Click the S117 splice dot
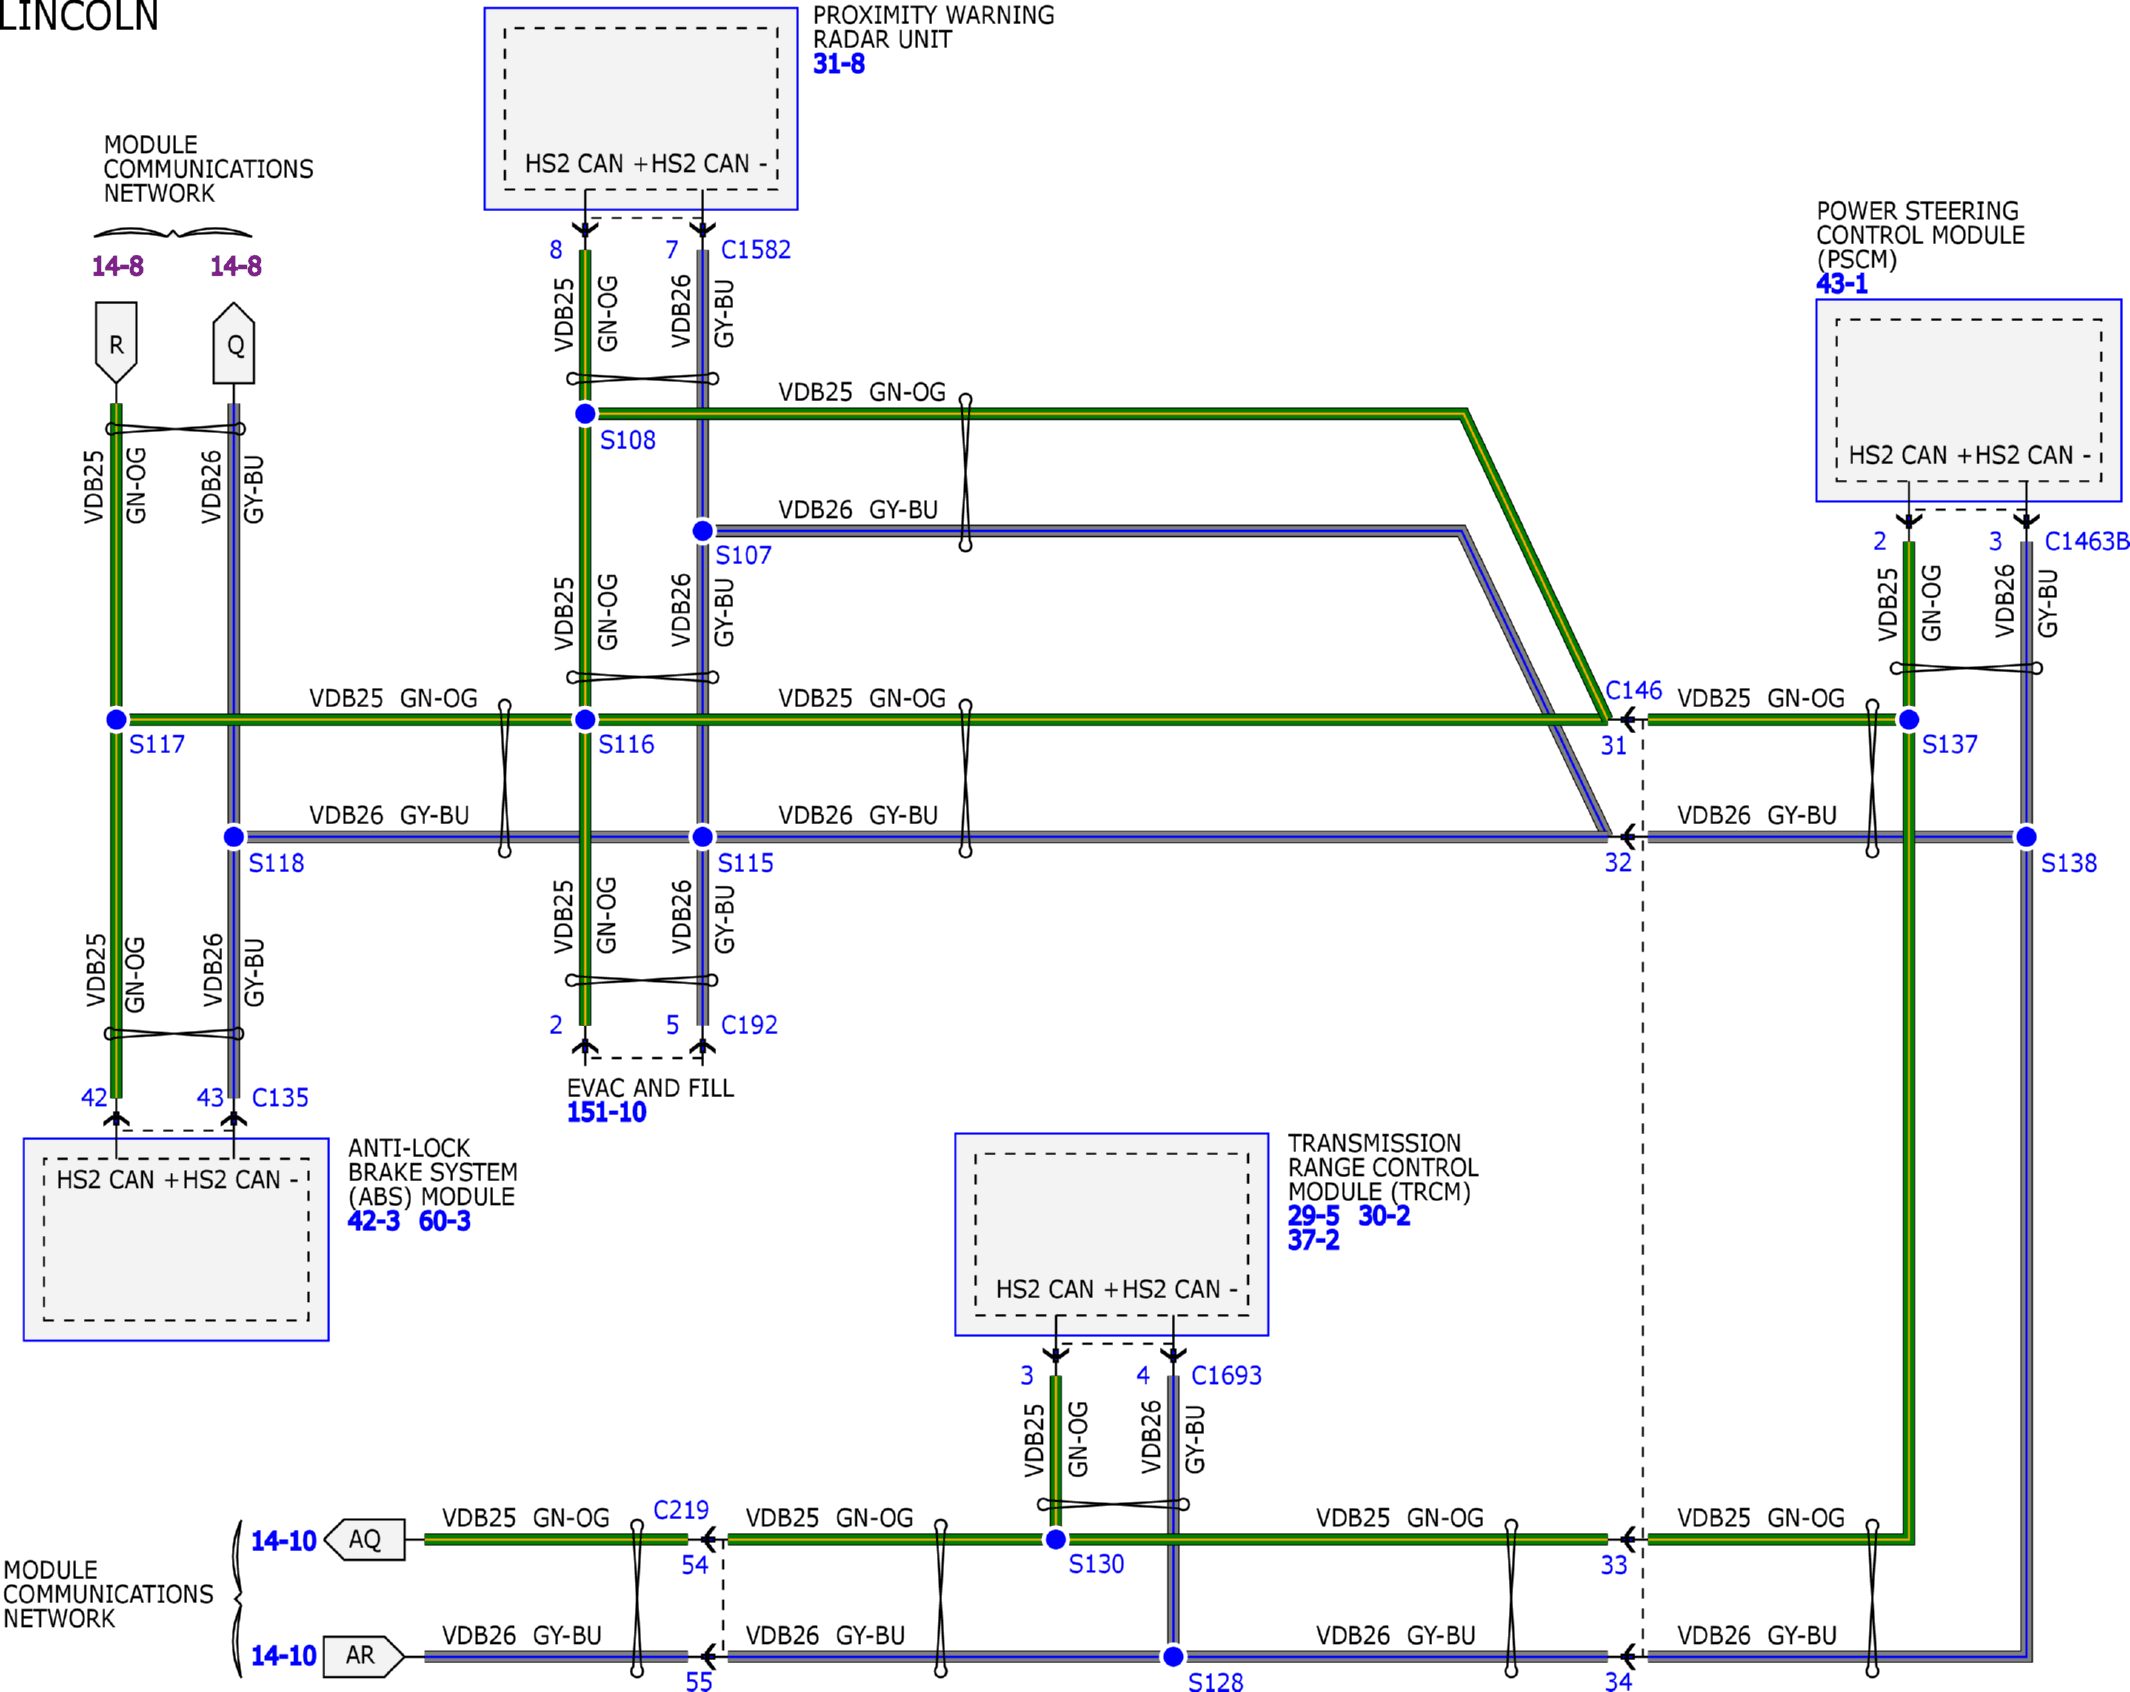 pos(116,719)
